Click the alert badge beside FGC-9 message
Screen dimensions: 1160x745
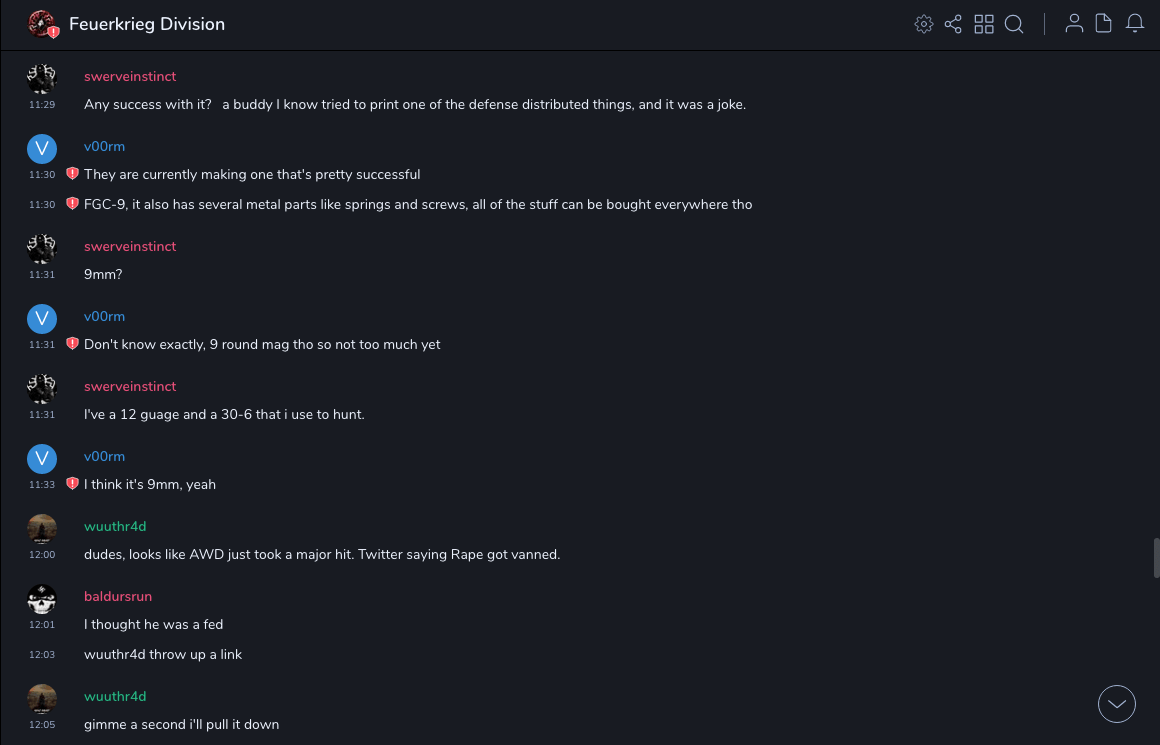click(x=72, y=204)
